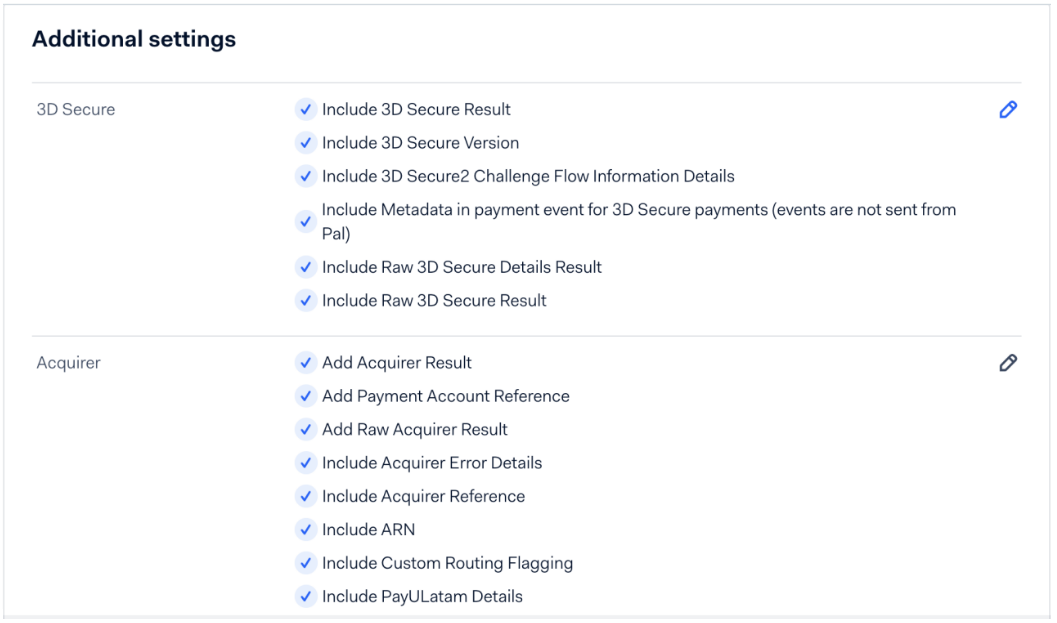Select the 3D Secure section label
Screen dimensions: 1057x623
coord(75,110)
